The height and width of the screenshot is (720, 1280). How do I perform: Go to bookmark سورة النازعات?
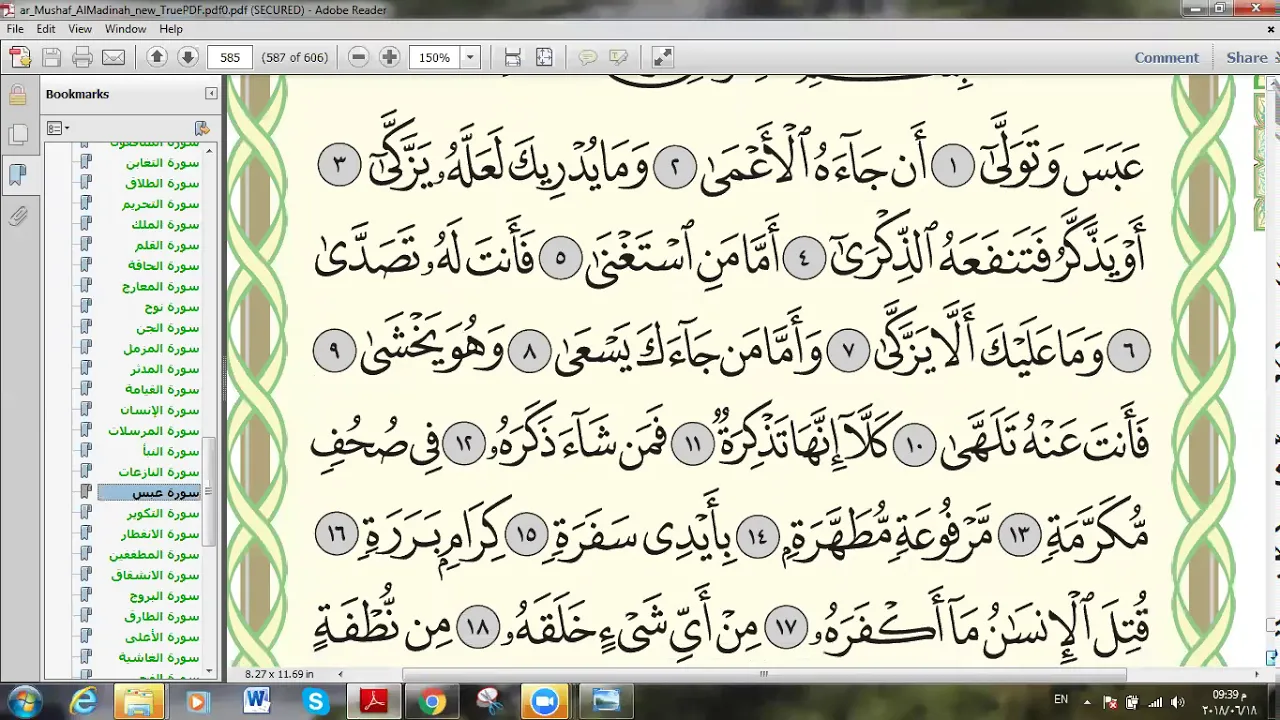point(160,472)
